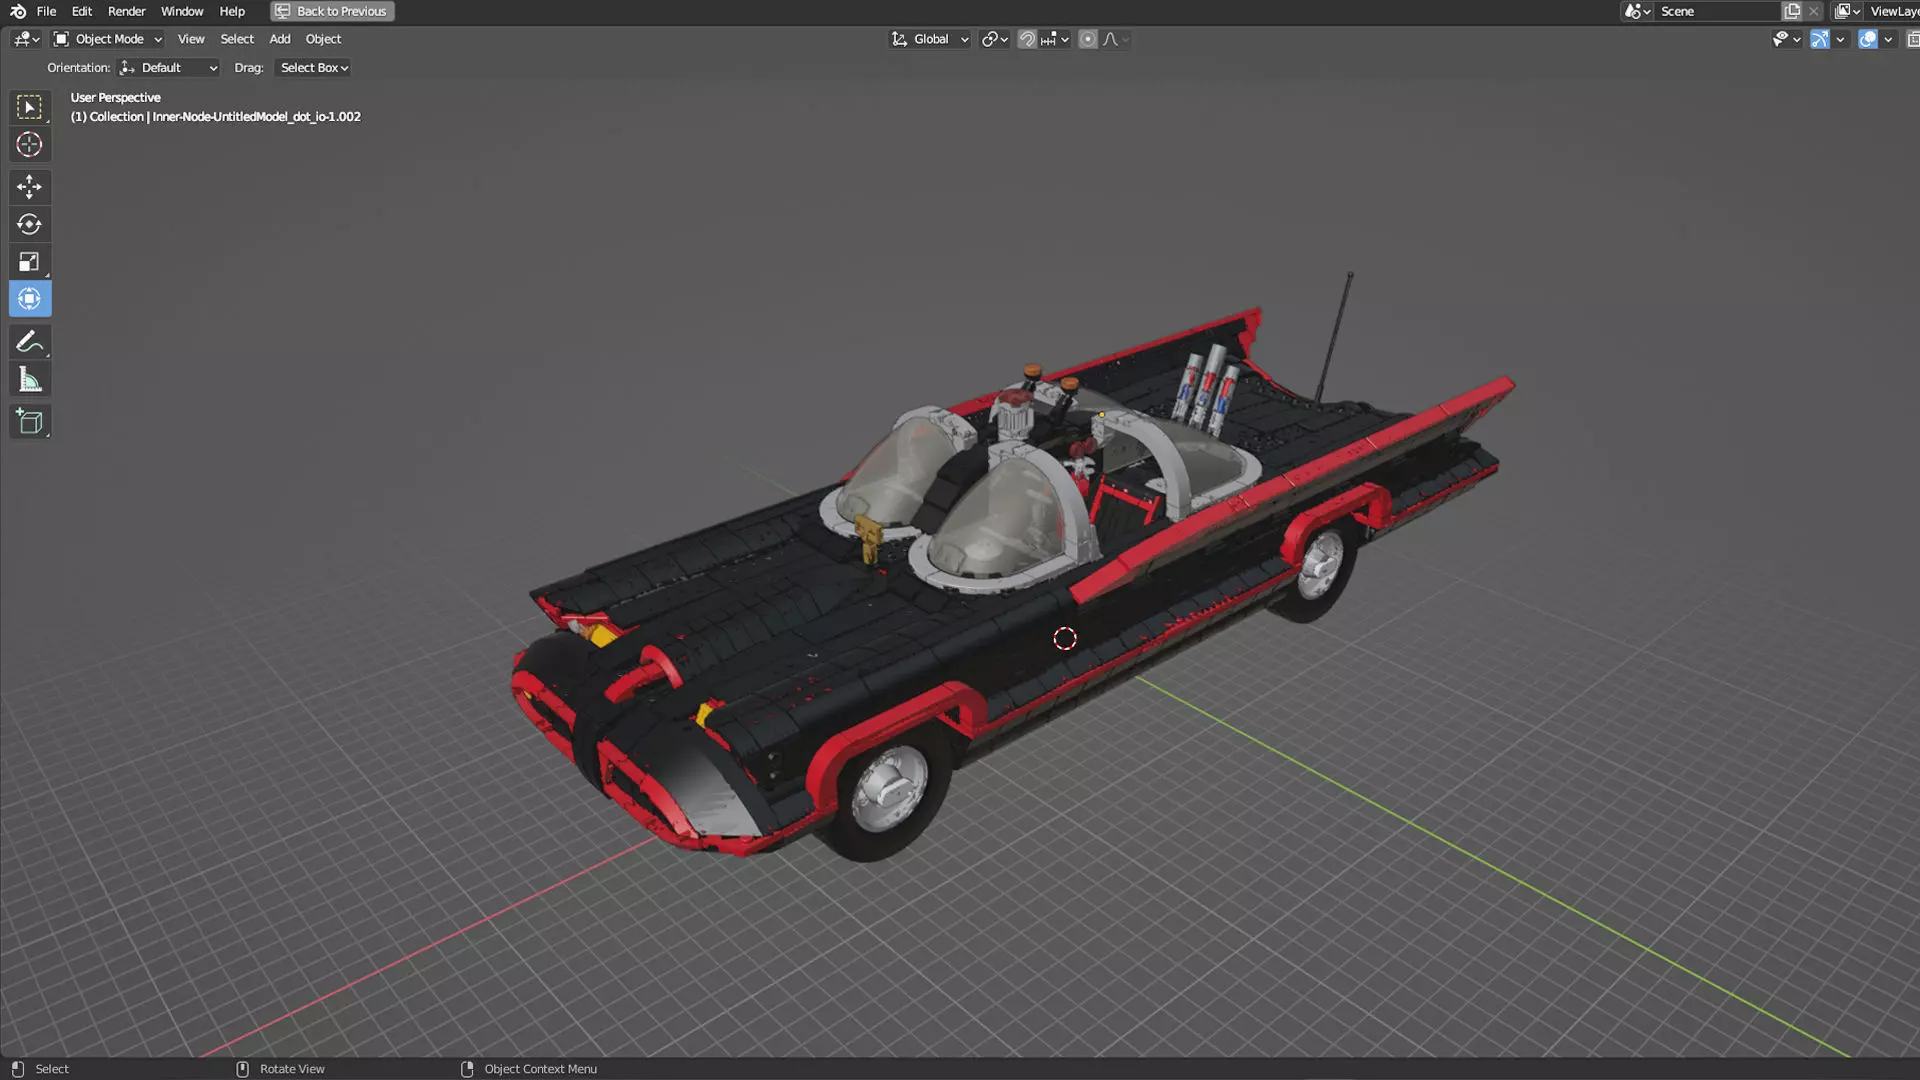Viewport: 1920px width, 1080px height.
Task: Click the Scene name field
Action: 1716,11
